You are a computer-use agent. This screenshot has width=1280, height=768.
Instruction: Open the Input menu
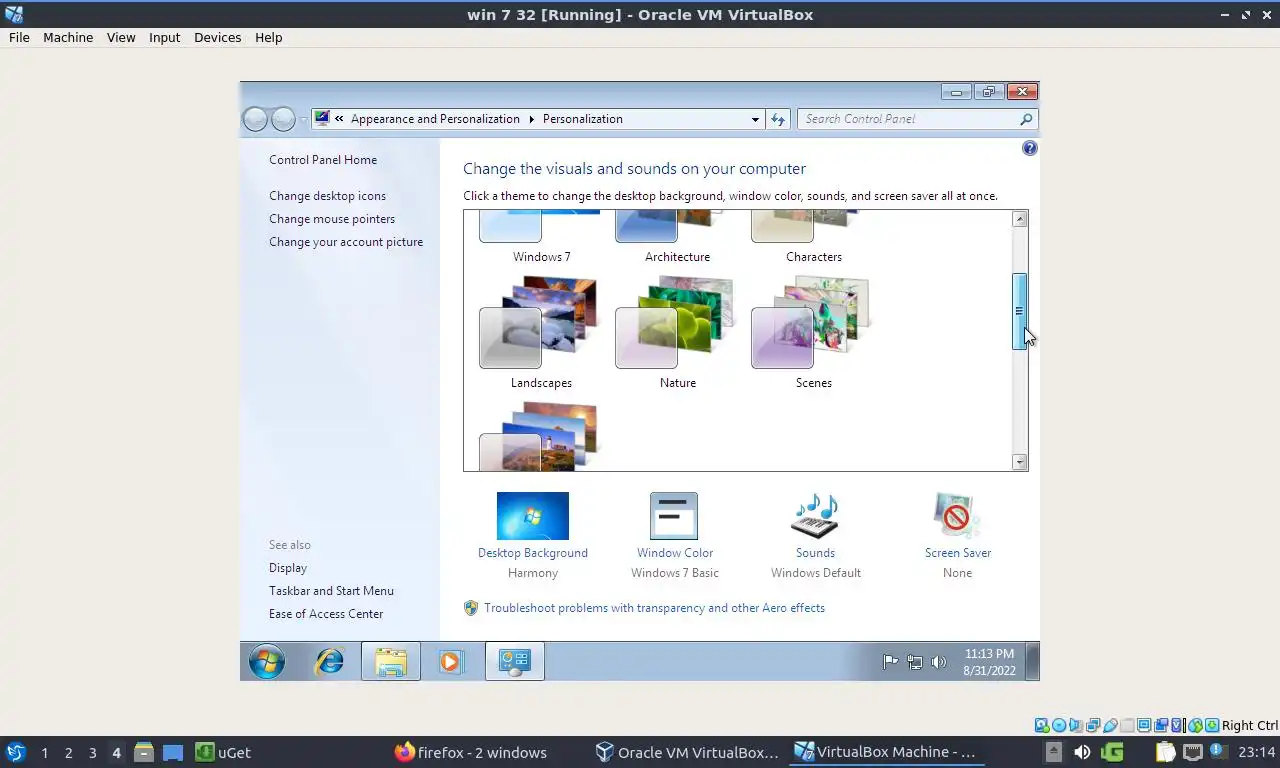(164, 37)
